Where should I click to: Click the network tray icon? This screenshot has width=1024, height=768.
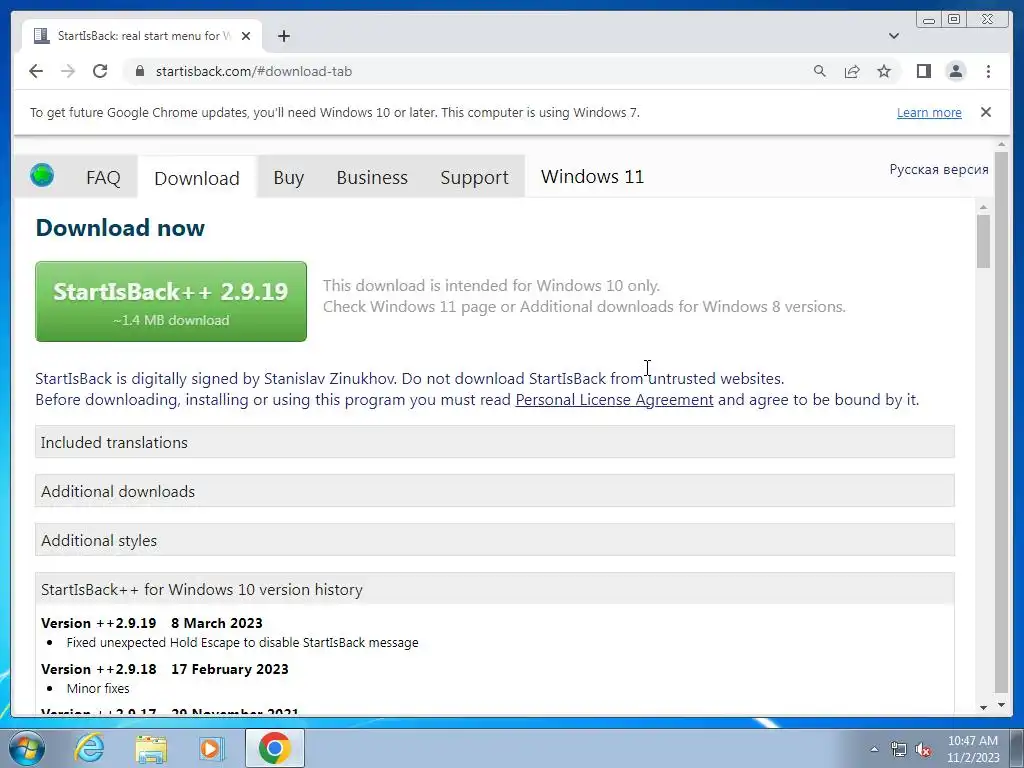[899, 749]
